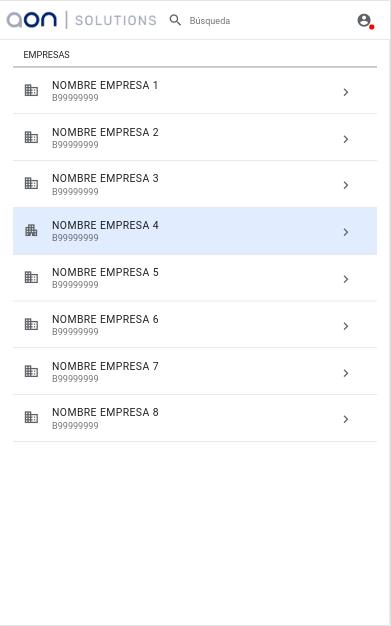Viewport: 391px width, 626px height.
Task: Select NOMBRE EMPRESA 7 list item
Action: (195, 371)
